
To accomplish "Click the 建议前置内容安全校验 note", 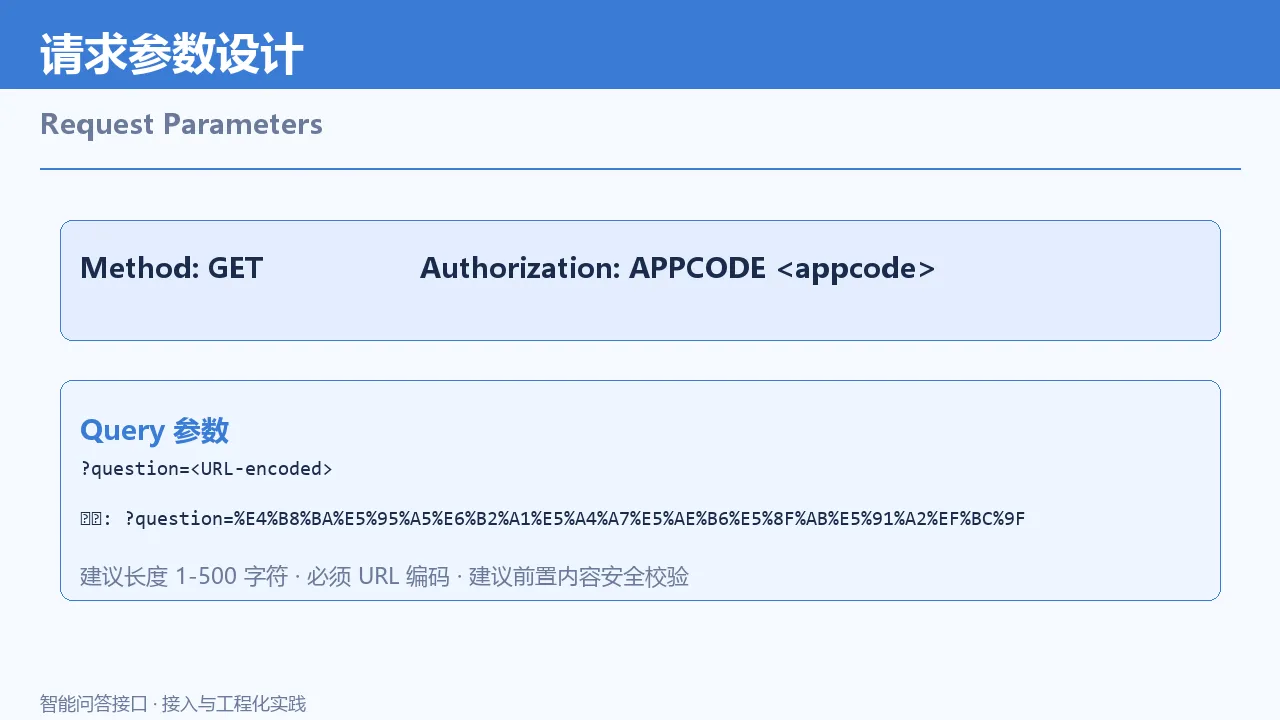I will tap(579, 576).
